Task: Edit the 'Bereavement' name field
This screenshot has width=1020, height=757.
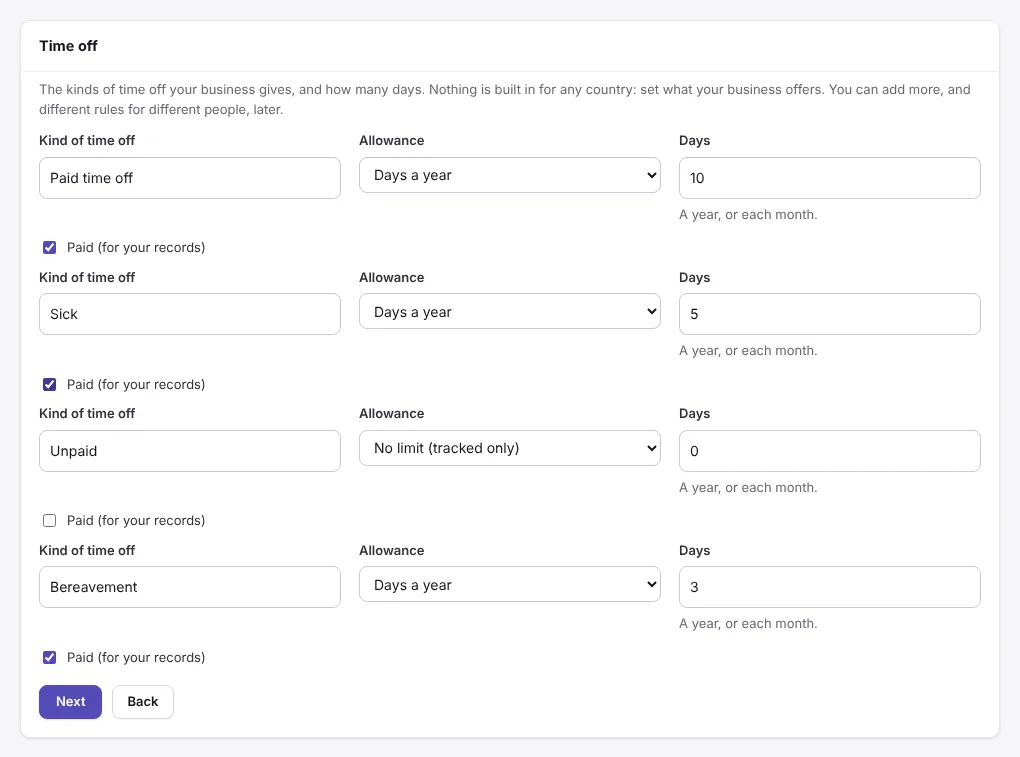Action: point(190,587)
